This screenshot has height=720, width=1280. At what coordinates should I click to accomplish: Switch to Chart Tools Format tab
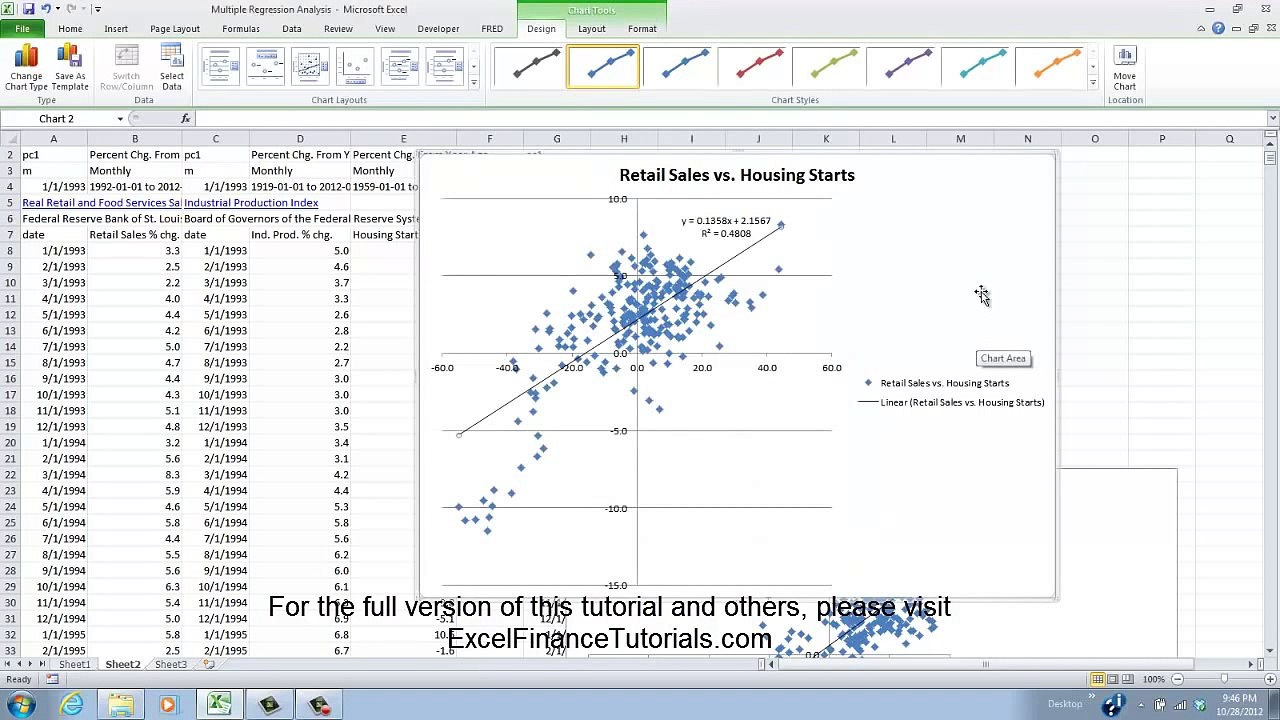[x=642, y=29]
